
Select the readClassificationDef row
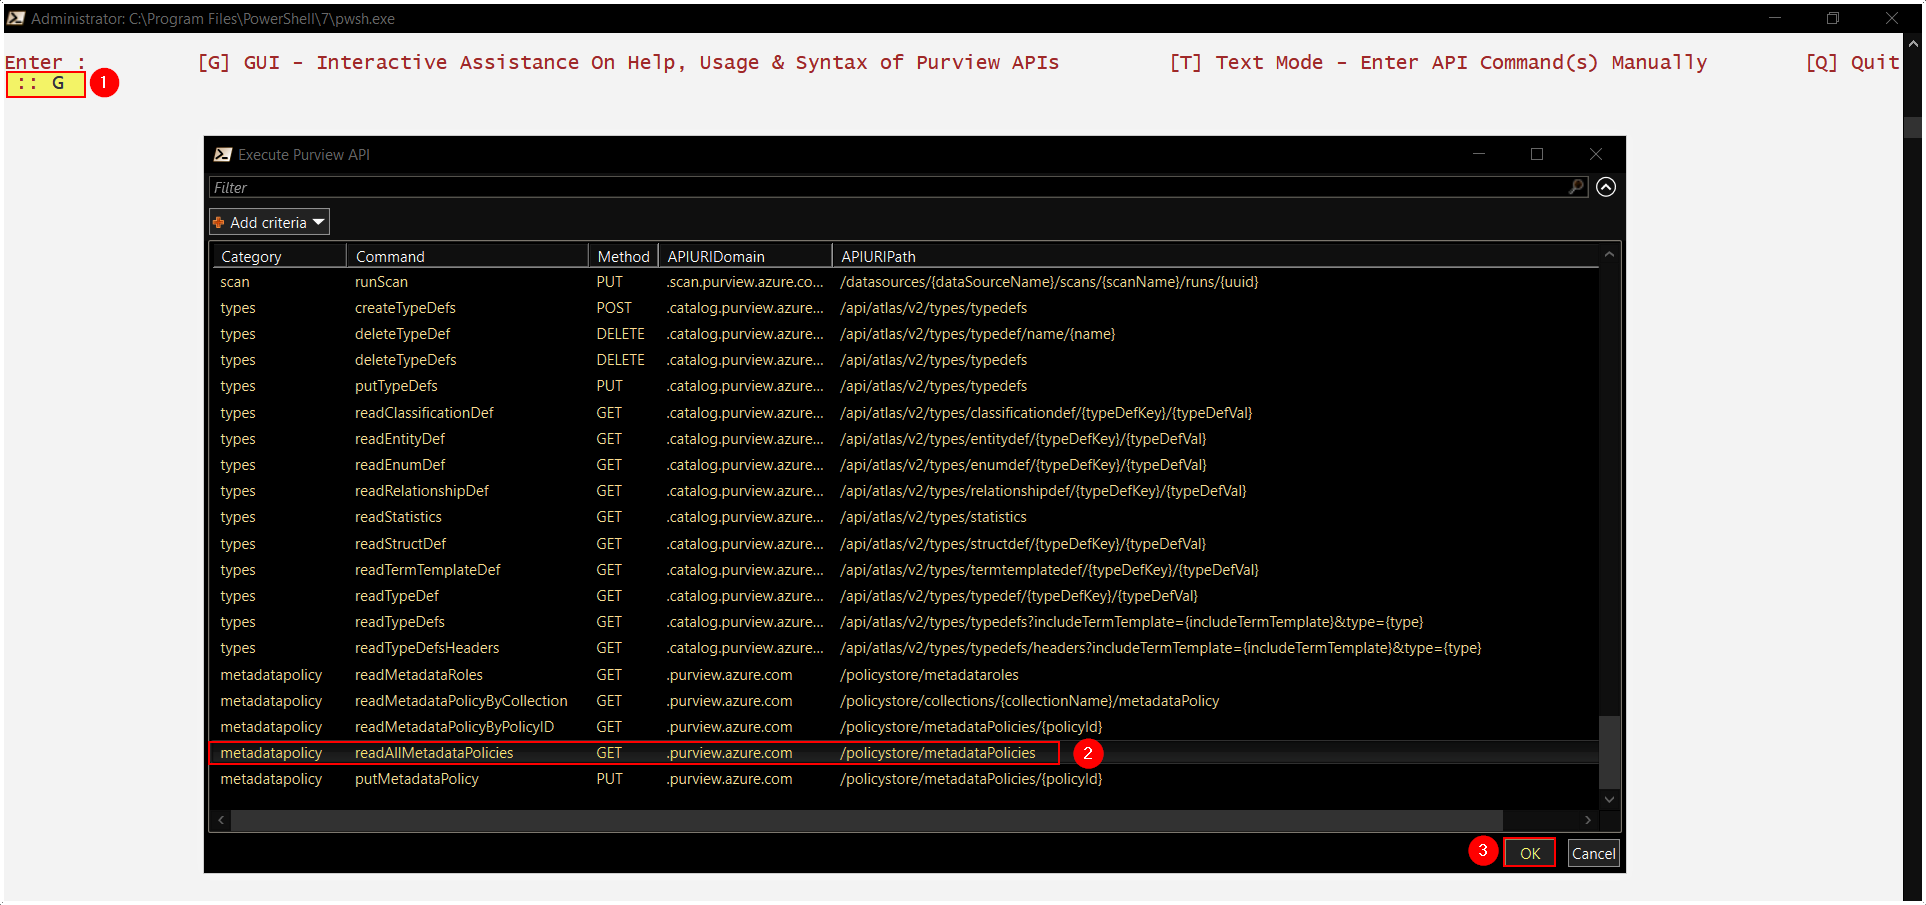[904, 413]
